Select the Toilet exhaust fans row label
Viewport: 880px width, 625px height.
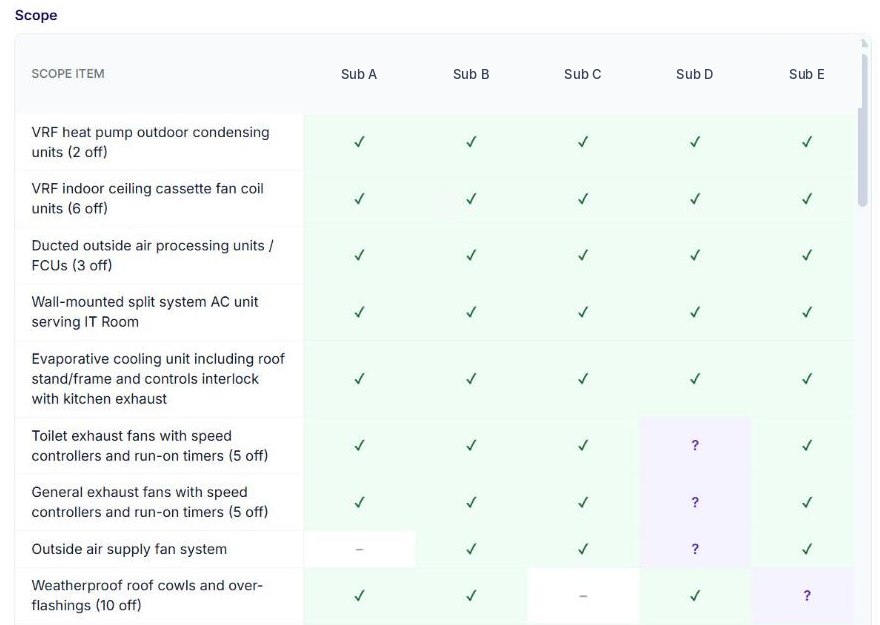[150, 445]
